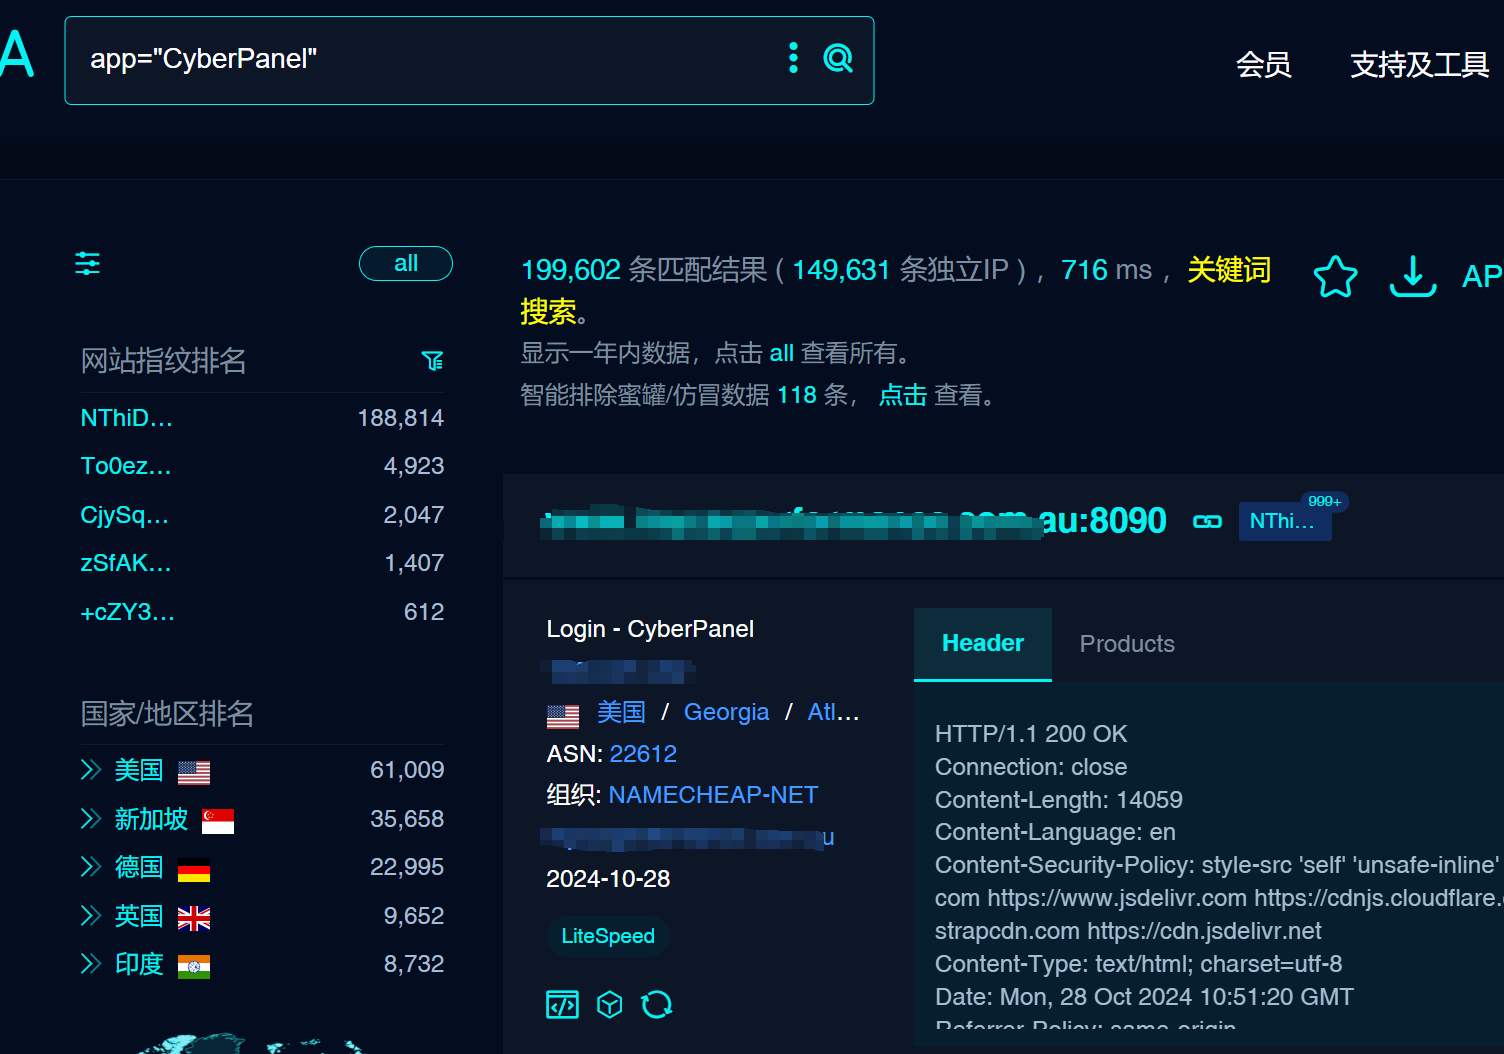Click the Content-Length: 14059 line

(1059, 800)
